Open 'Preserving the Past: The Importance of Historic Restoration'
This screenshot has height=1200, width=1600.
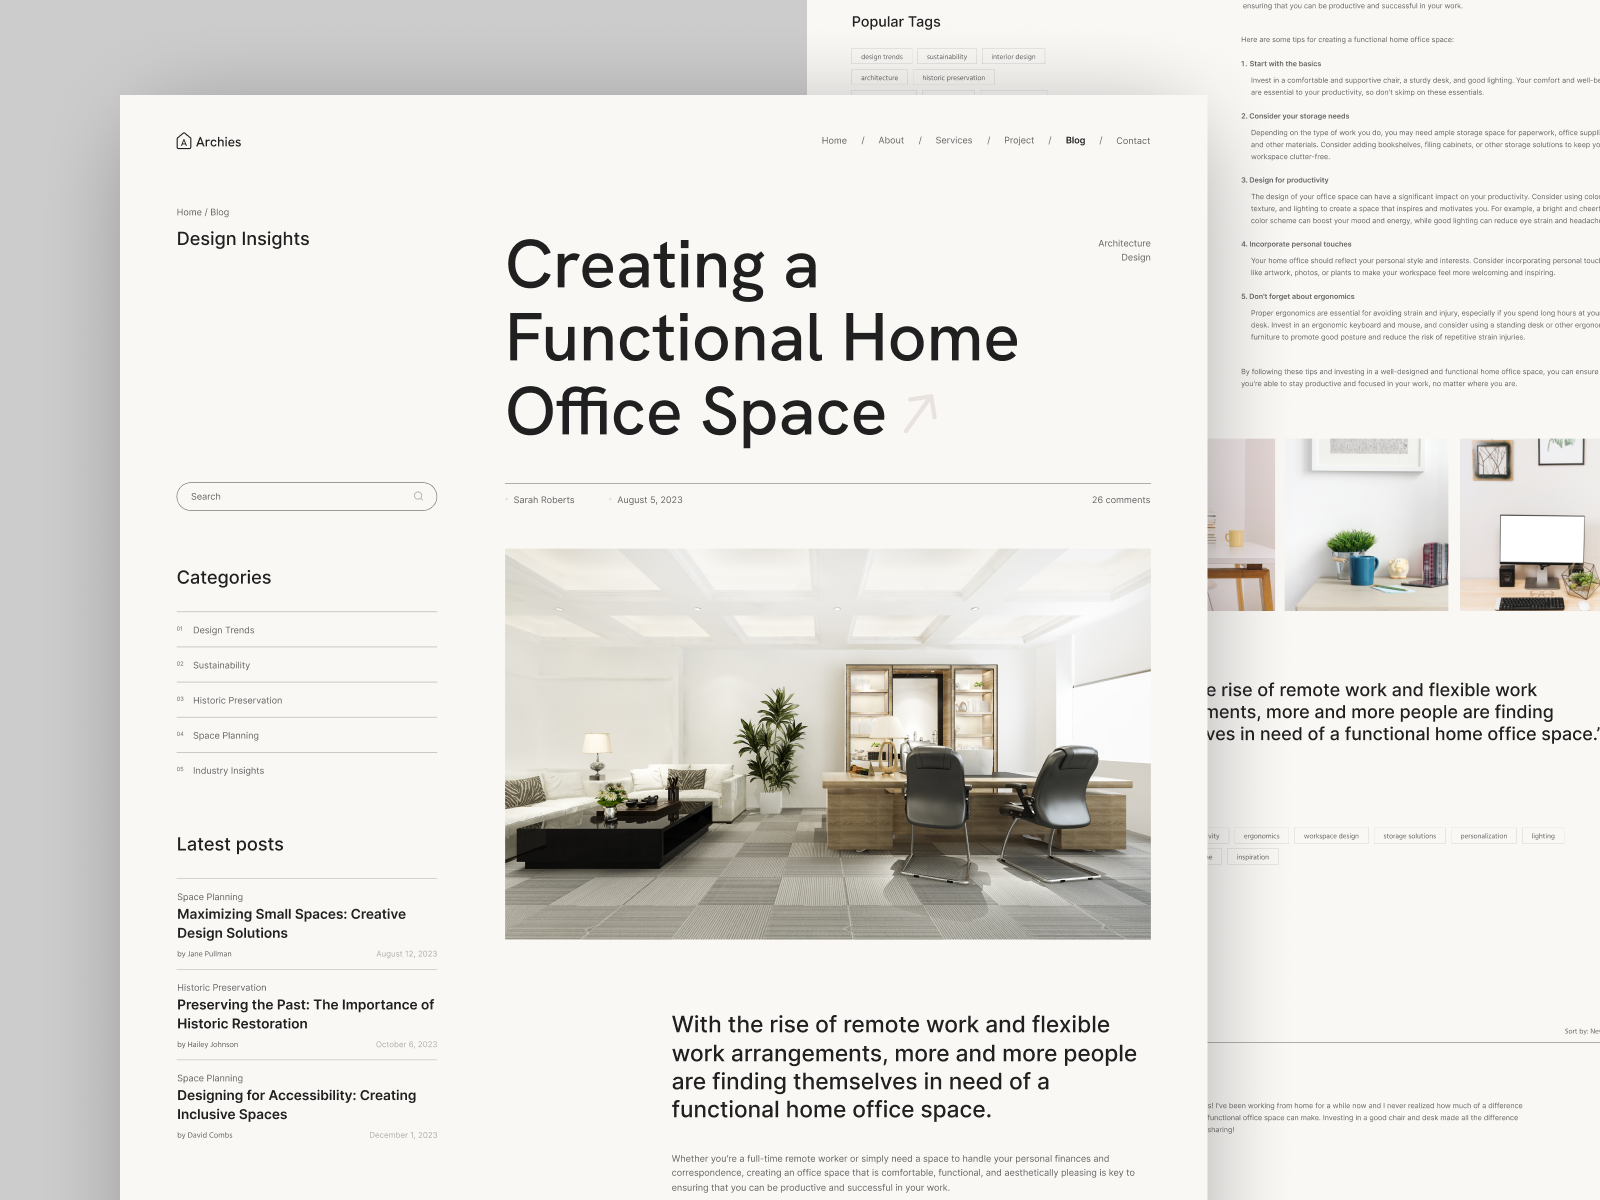click(x=306, y=1014)
